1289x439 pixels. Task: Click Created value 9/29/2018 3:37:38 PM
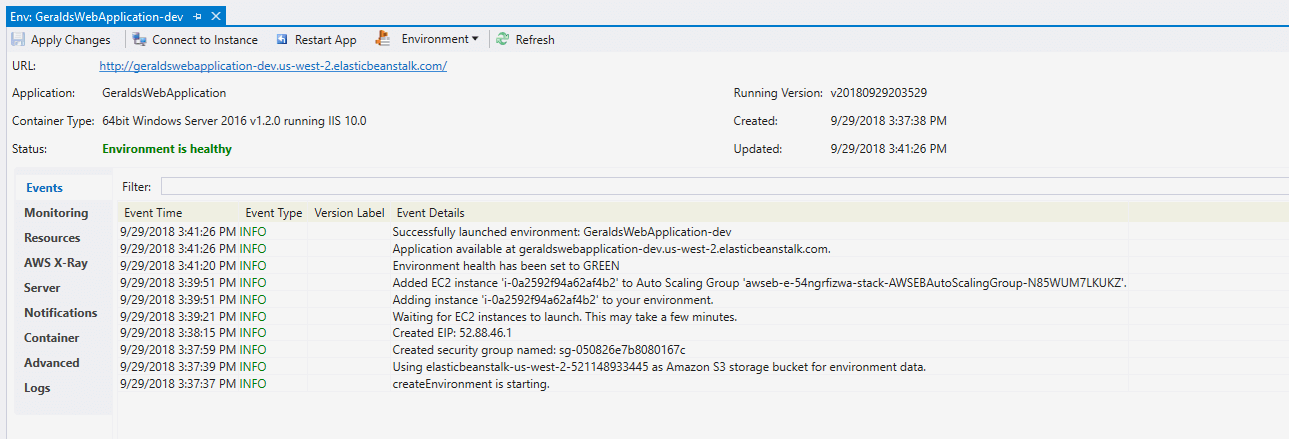889,121
